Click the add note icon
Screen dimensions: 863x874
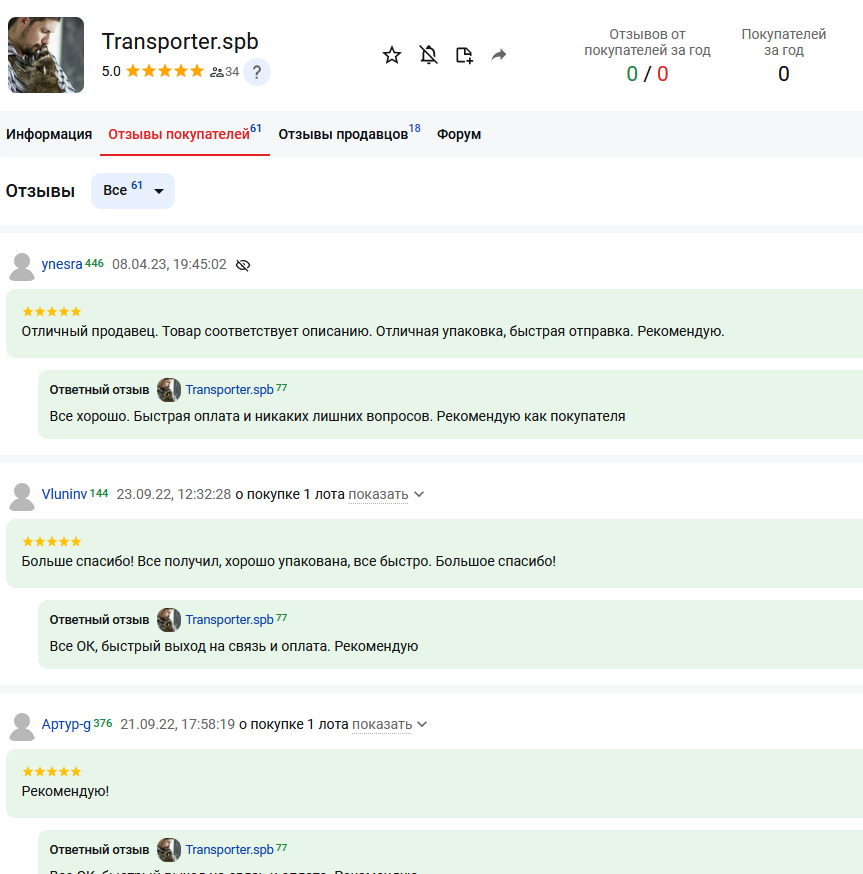click(x=464, y=55)
